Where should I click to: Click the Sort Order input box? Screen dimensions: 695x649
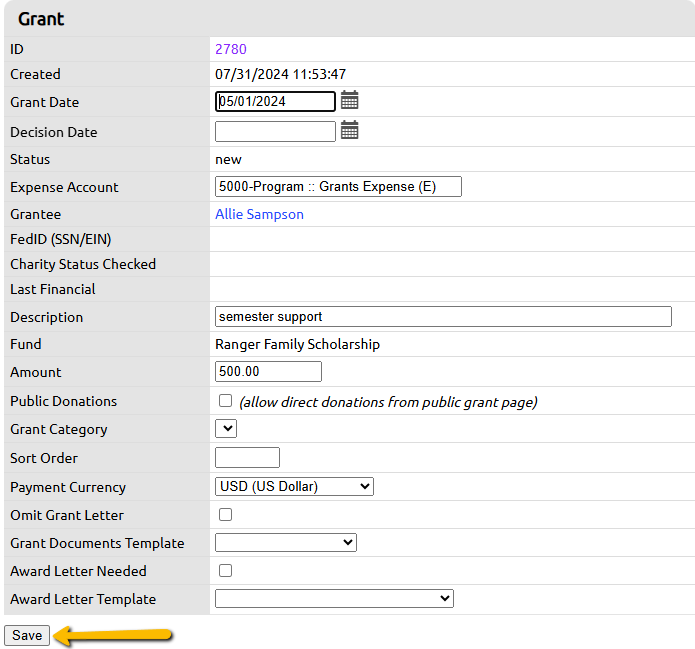(x=247, y=457)
